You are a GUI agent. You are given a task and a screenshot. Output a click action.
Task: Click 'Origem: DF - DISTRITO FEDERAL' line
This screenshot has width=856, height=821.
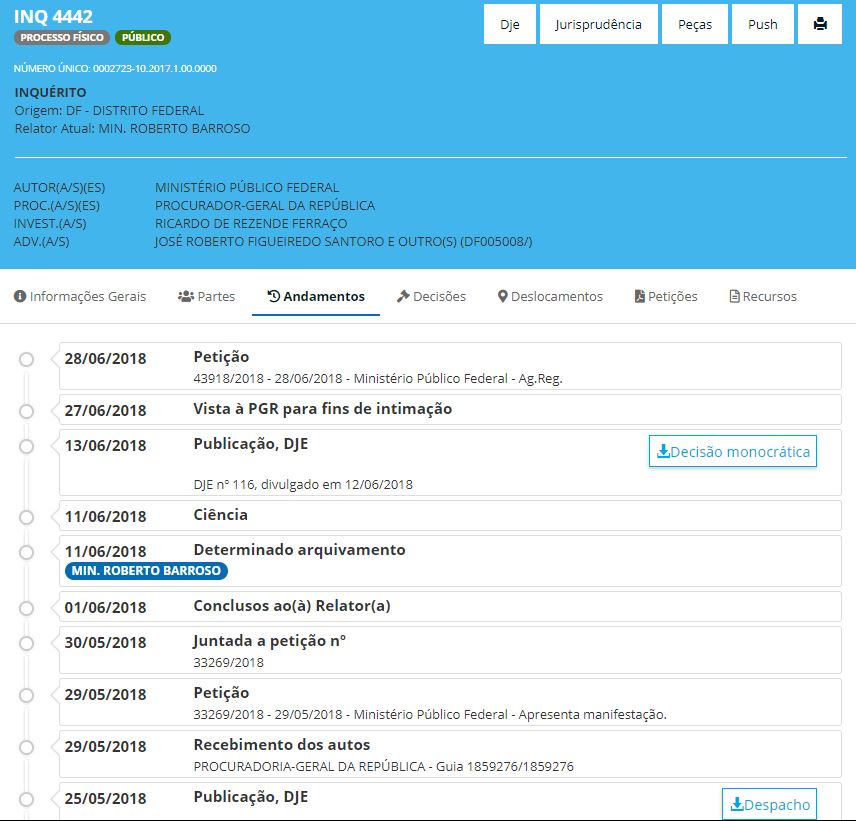pyautogui.click(x=109, y=110)
